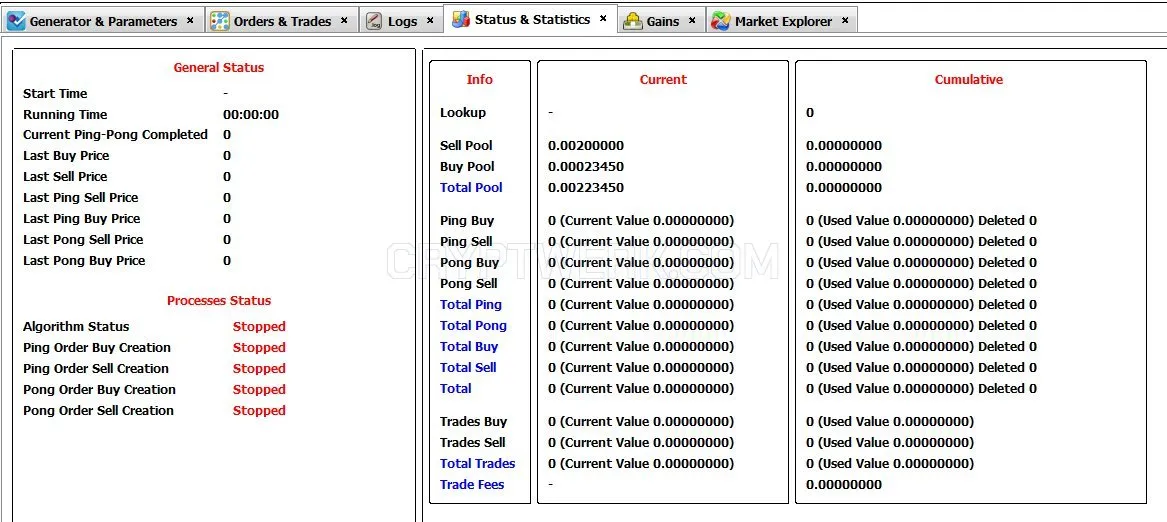Image resolution: width=1167 pixels, height=522 pixels.
Task: Close the Logs tab
Action: pyautogui.click(x=429, y=21)
